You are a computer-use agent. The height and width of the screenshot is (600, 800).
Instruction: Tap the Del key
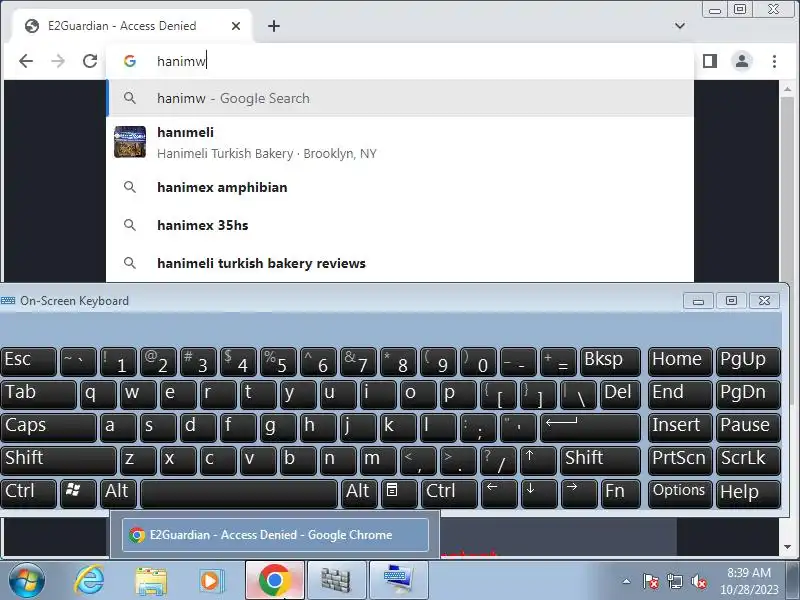coord(620,394)
